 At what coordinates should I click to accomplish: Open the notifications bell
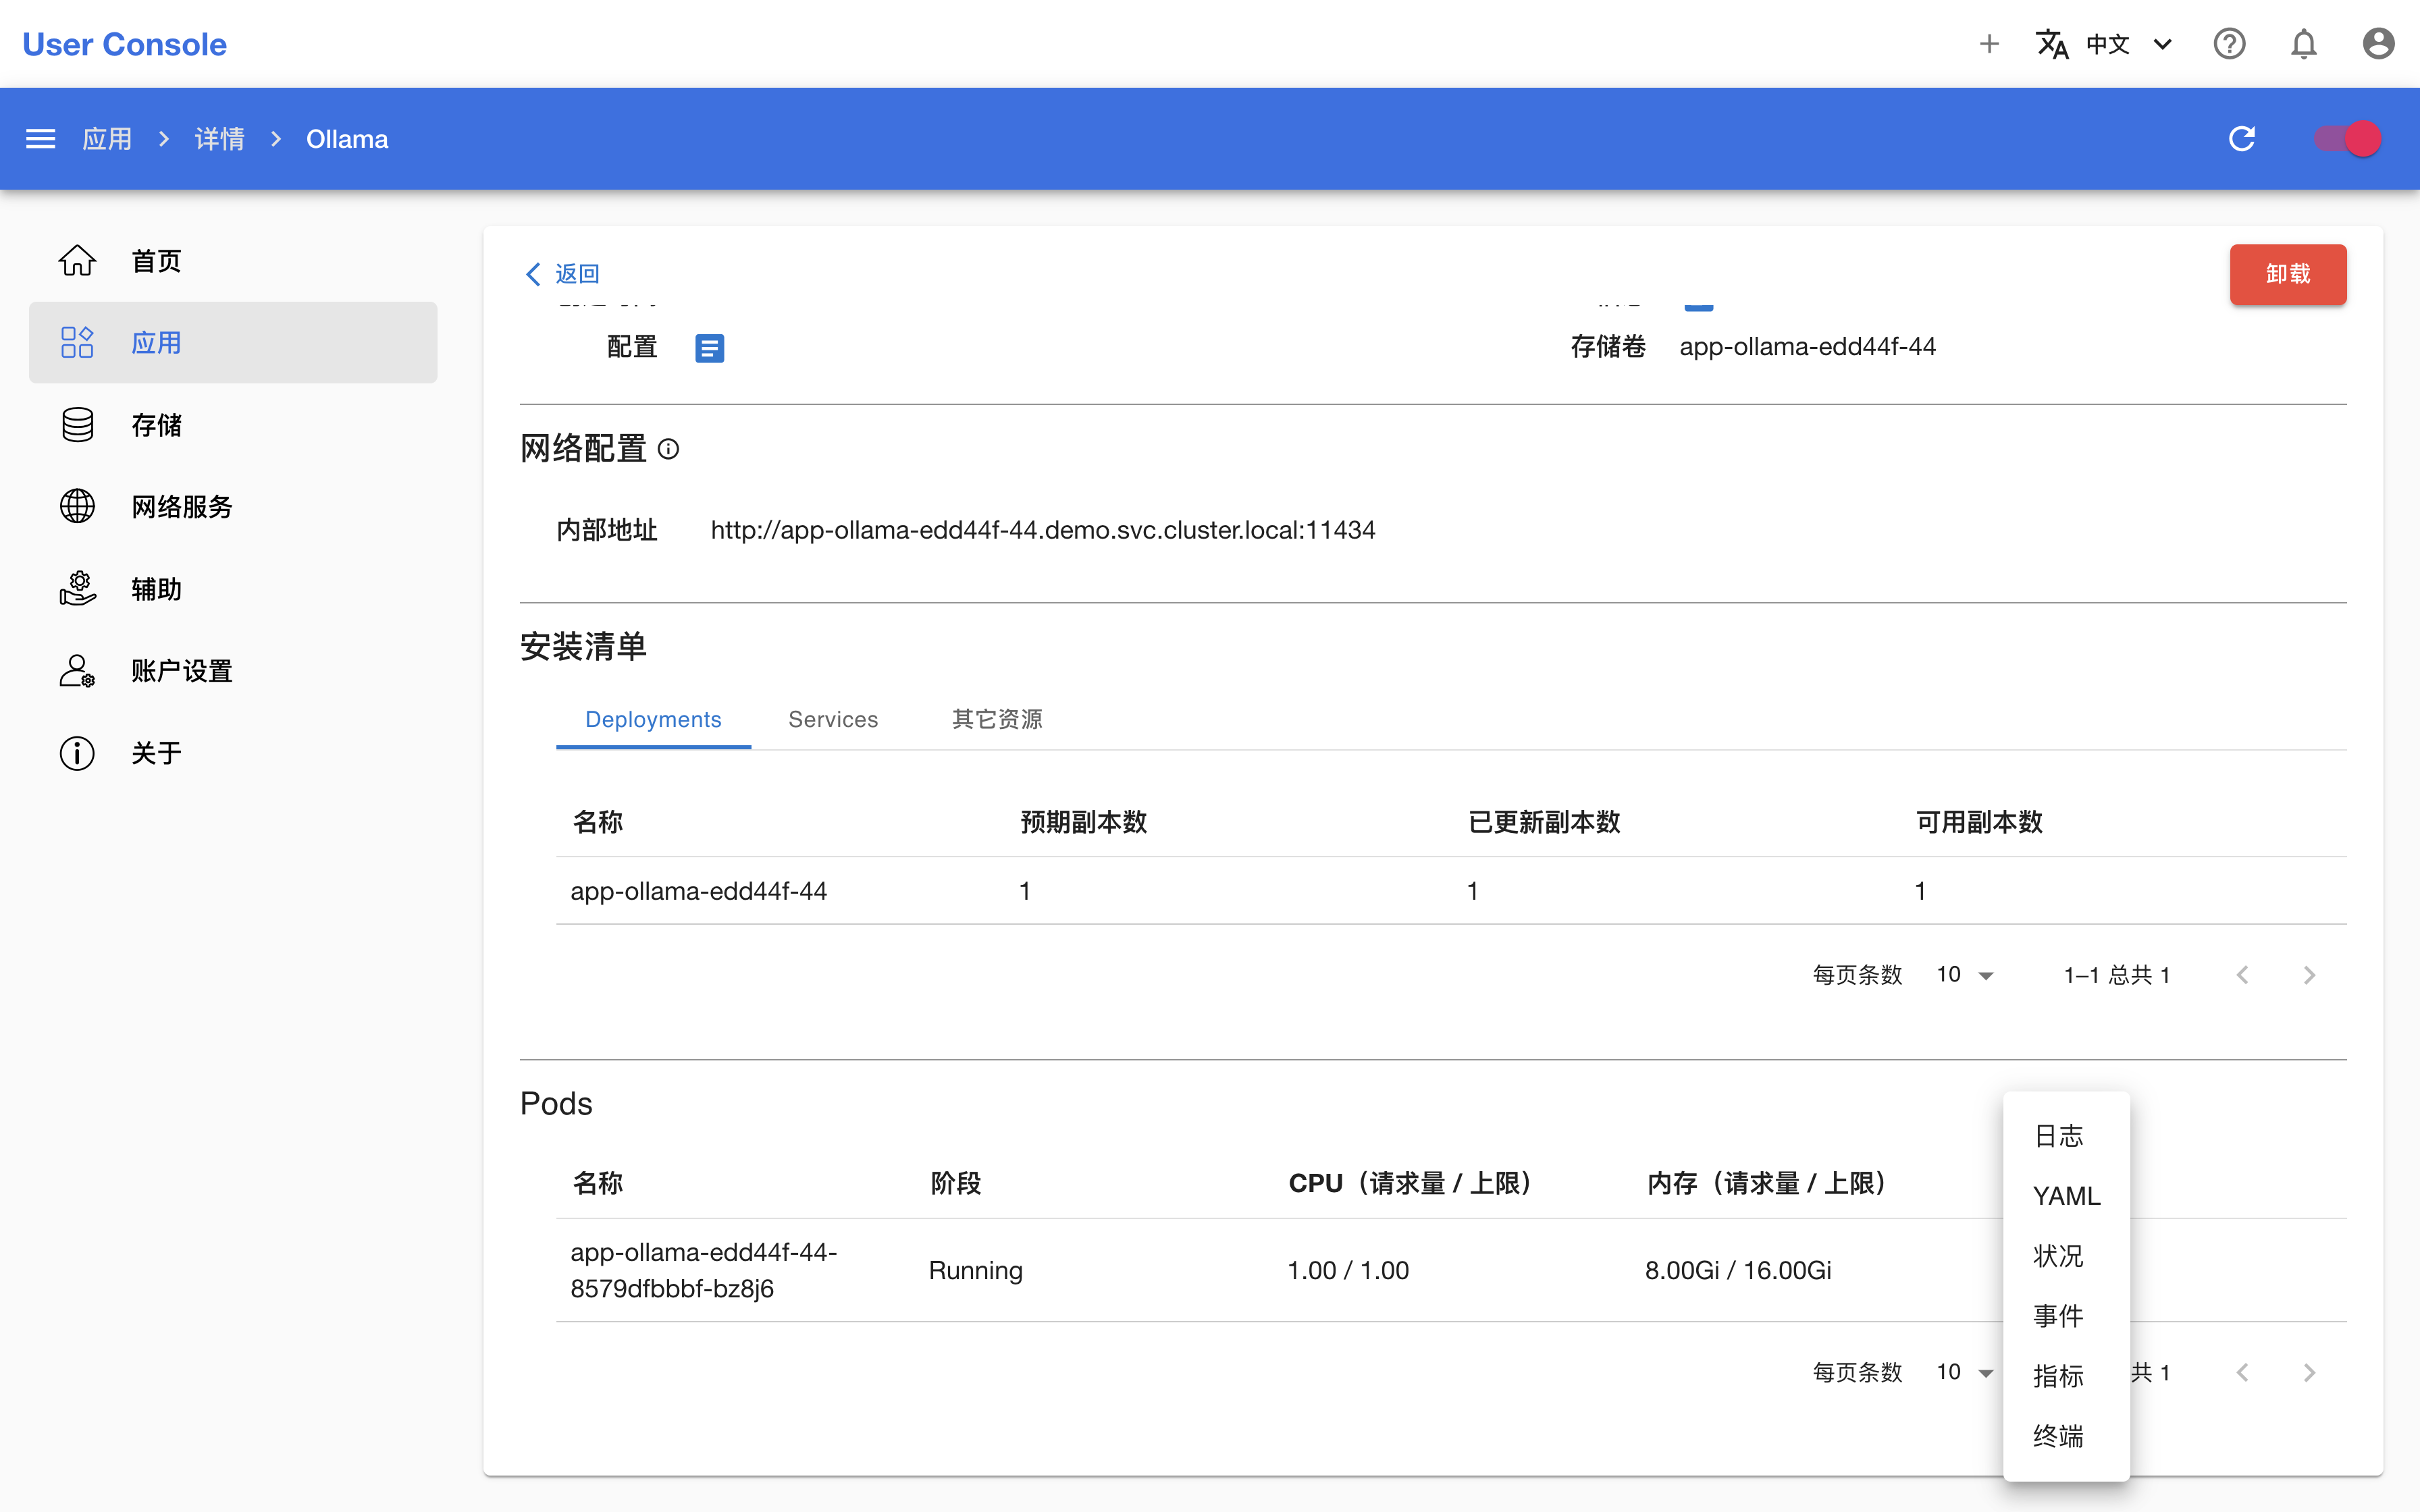(x=2304, y=44)
